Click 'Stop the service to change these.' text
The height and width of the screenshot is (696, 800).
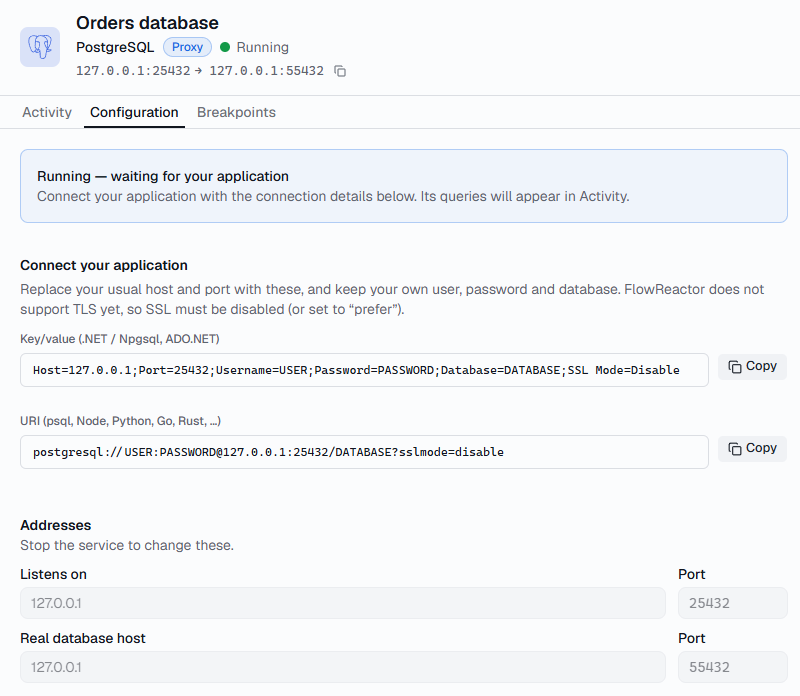coord(127,545)
